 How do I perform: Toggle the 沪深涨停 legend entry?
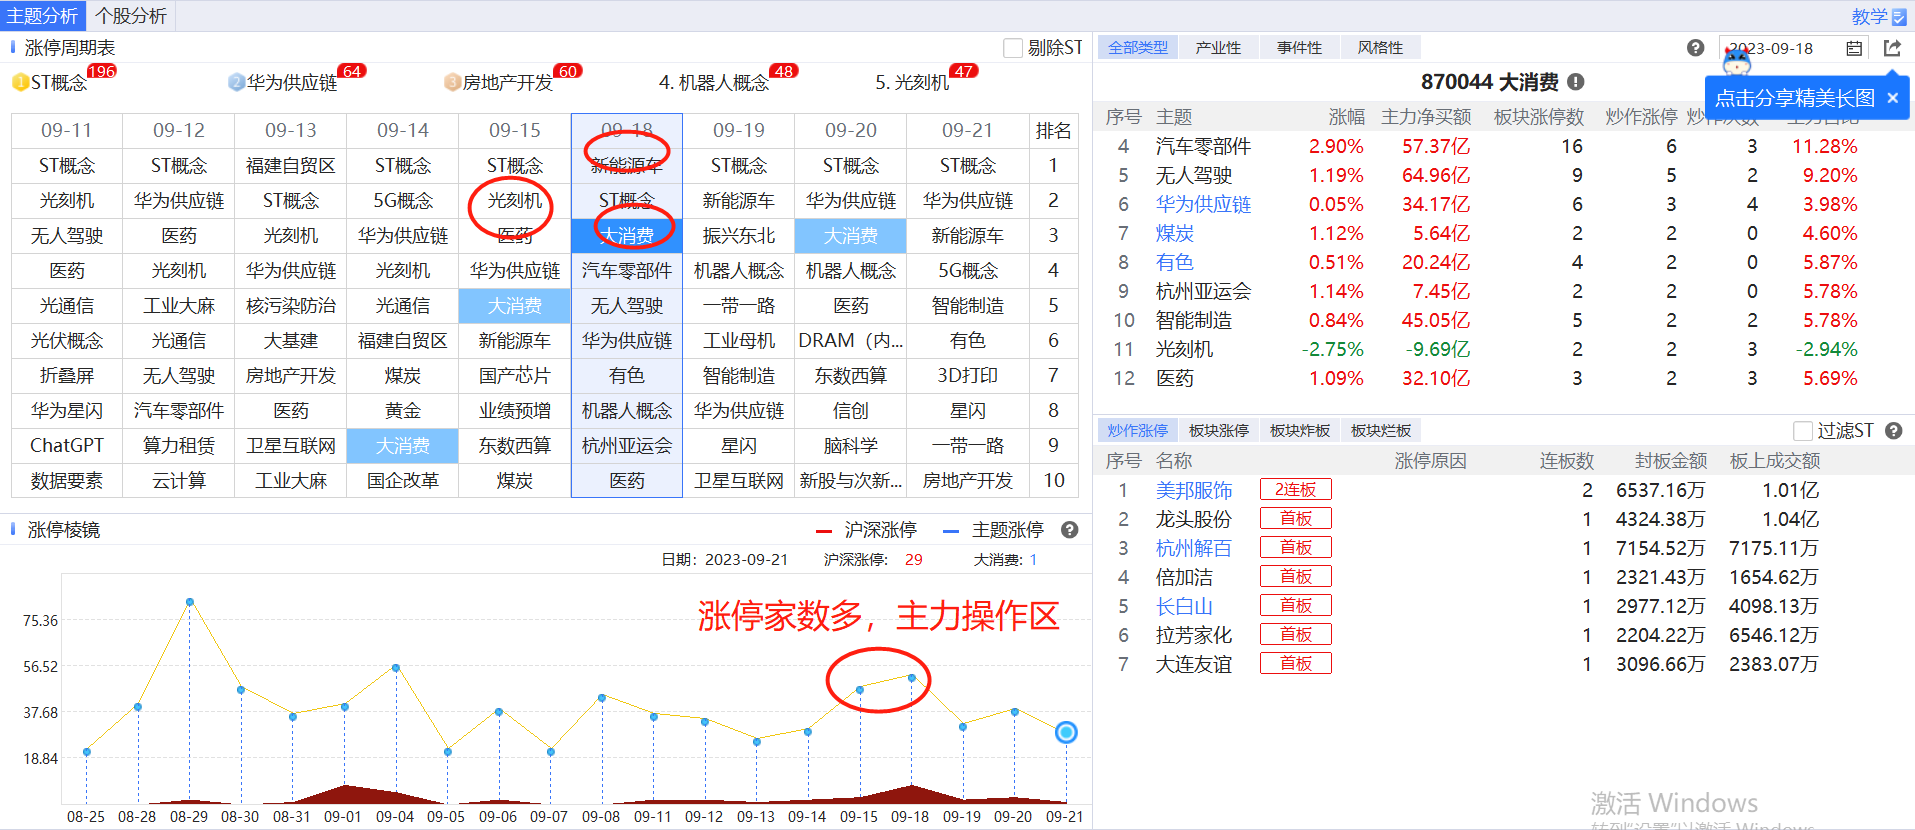[866, 530]
